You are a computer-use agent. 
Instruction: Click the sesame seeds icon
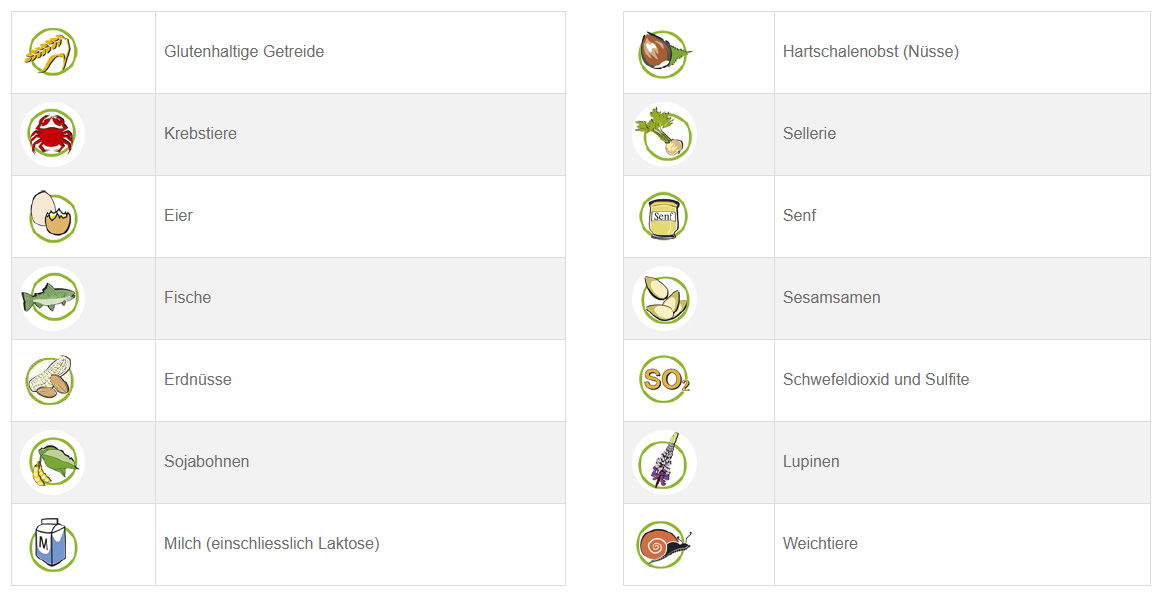pos(664,299)
